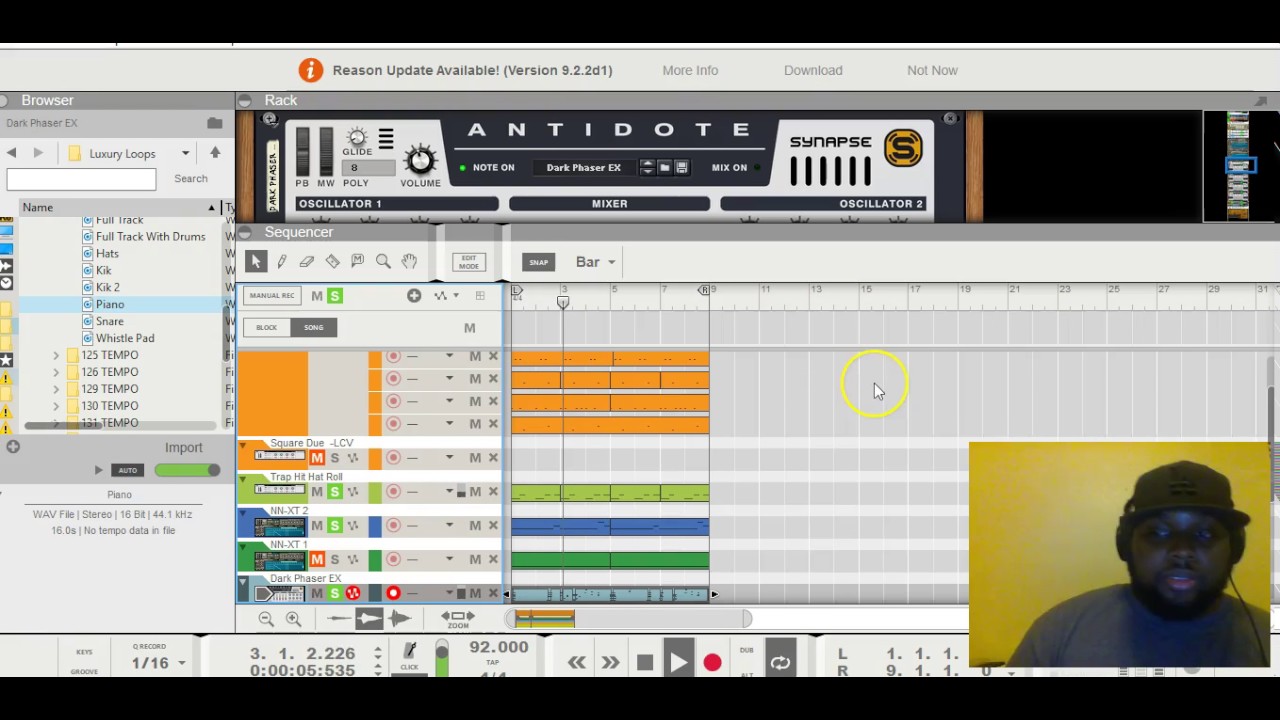Click the Import button in Browser
This screenshot has height=720, width=1280.
coord(184,448)
